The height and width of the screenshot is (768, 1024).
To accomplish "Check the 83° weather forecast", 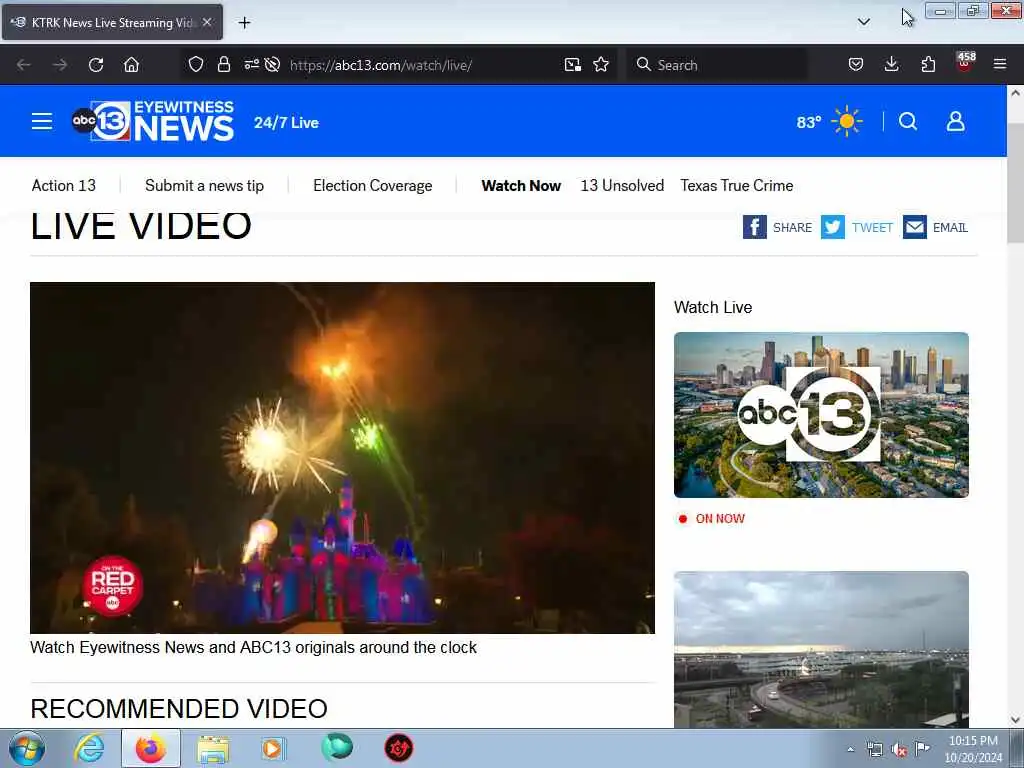I will (829, 121).
